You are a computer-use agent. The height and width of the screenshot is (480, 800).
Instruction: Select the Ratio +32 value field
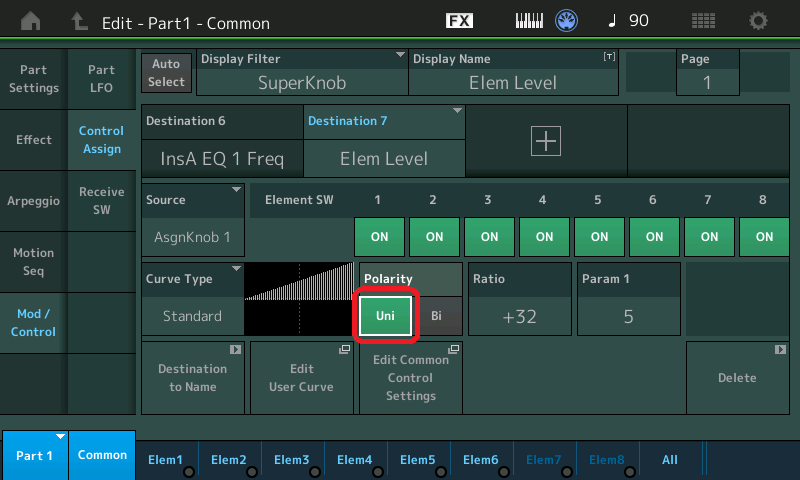(520, 316)
